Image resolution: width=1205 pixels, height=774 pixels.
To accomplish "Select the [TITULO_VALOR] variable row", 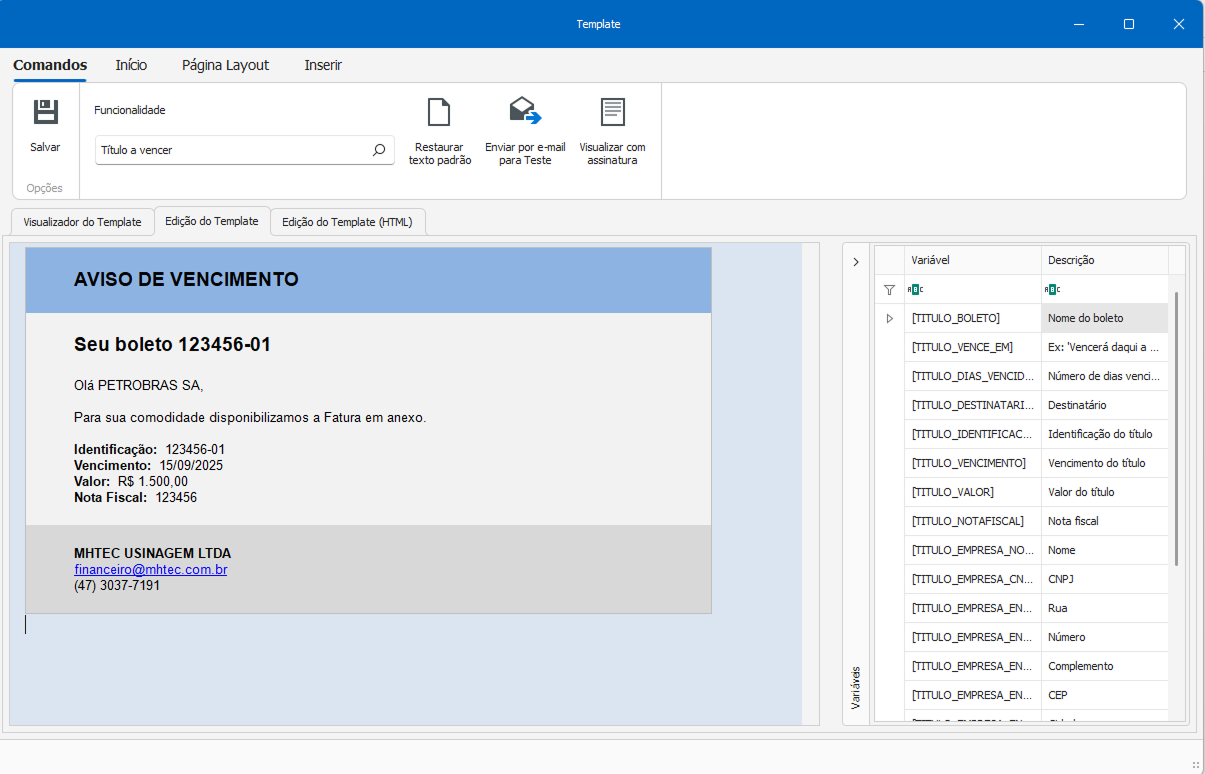I will point(971,492).
